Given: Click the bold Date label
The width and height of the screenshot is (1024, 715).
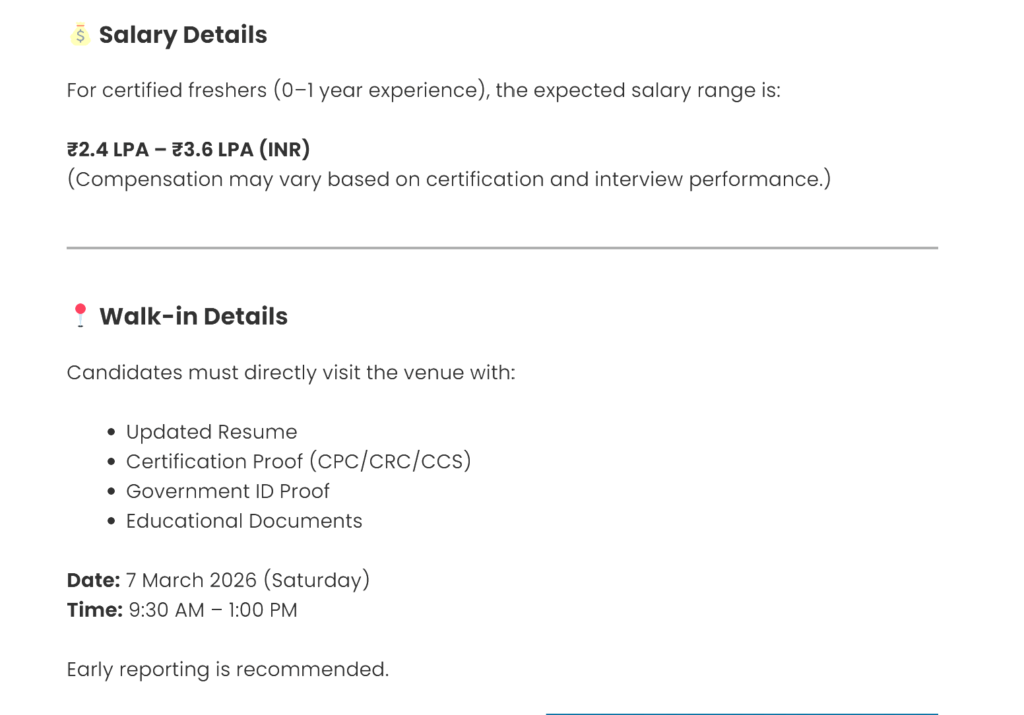Looking at the screenshot, I should pyautogui.click(x=93, y=580).
